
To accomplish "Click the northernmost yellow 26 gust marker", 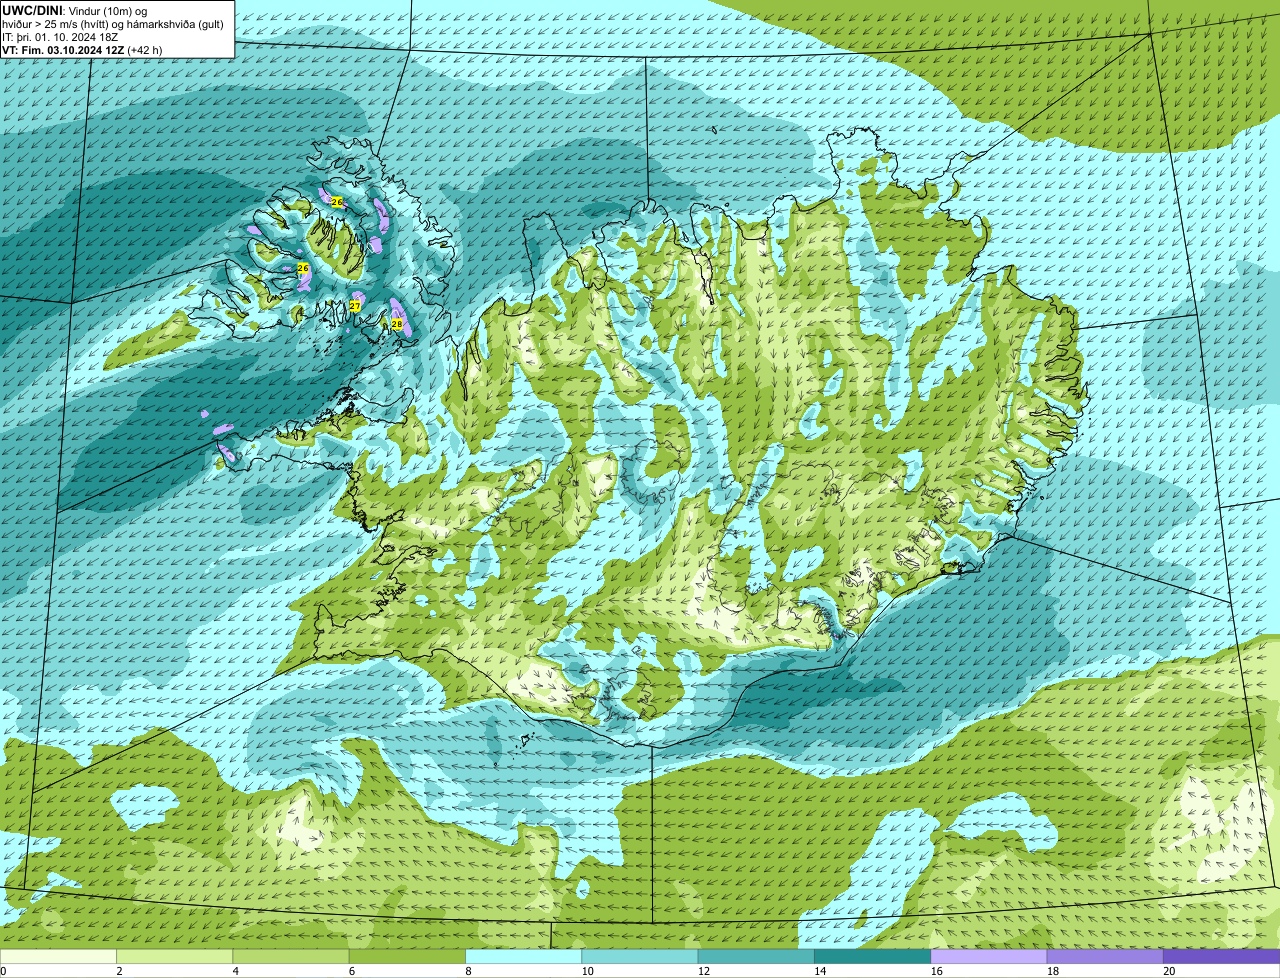I will pyautogui.click(x=337, y=202).
